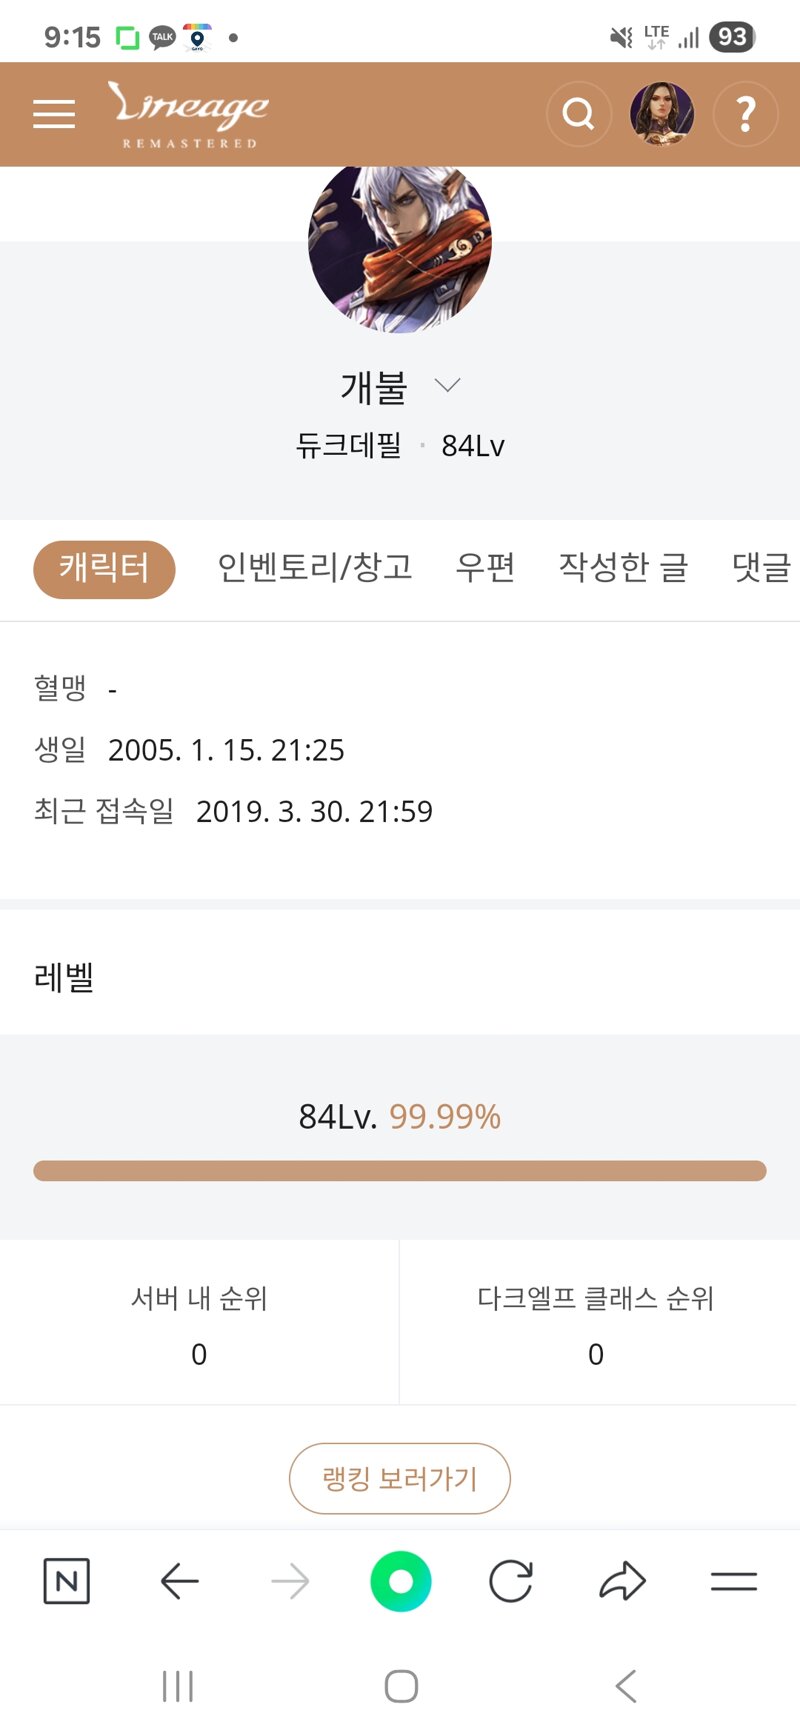Tap Android recent apps navigation button
Image resolution: width=800 pixels, height=1733 pixels.
pos(178,1686)
